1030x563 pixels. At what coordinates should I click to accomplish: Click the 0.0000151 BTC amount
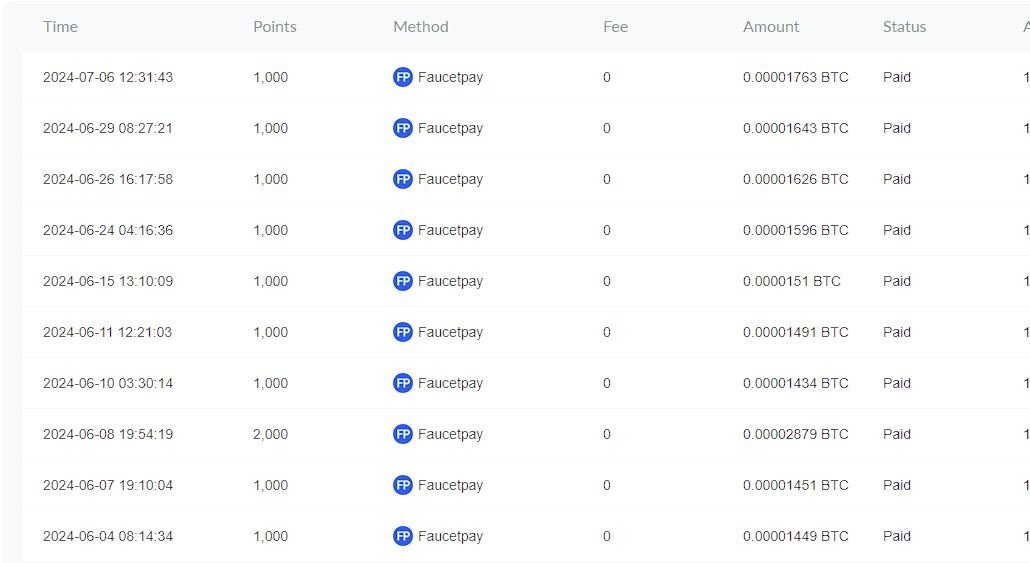tap(792, 281)
